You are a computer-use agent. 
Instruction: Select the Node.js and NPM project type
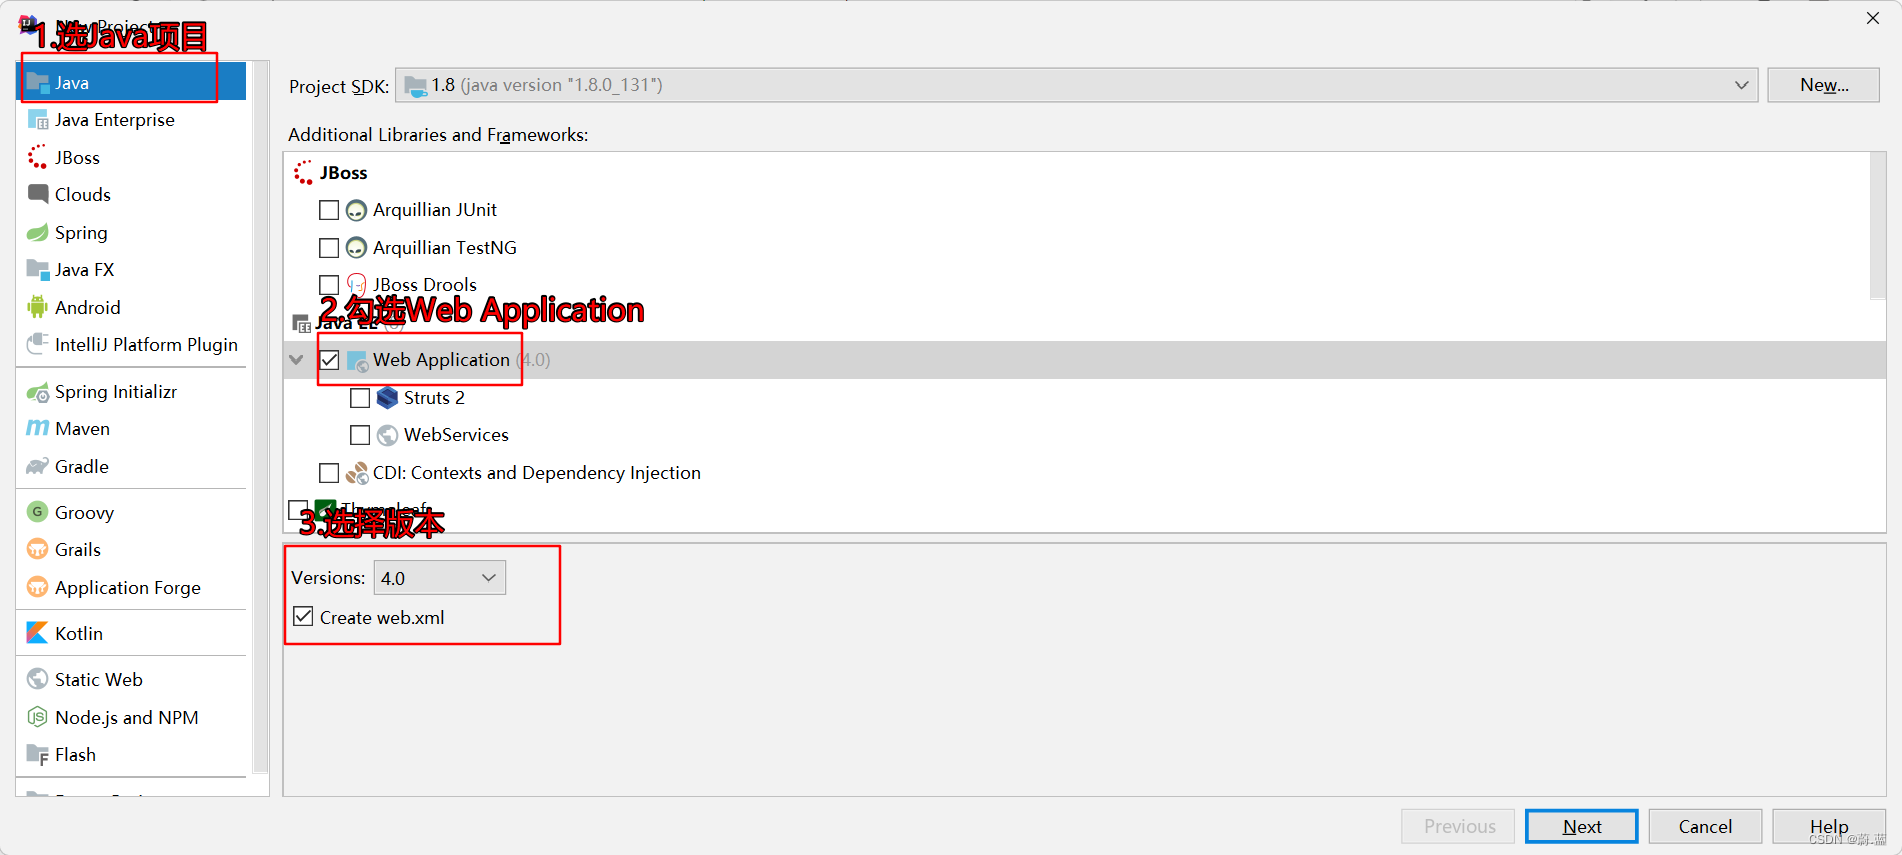coord(132,717)
